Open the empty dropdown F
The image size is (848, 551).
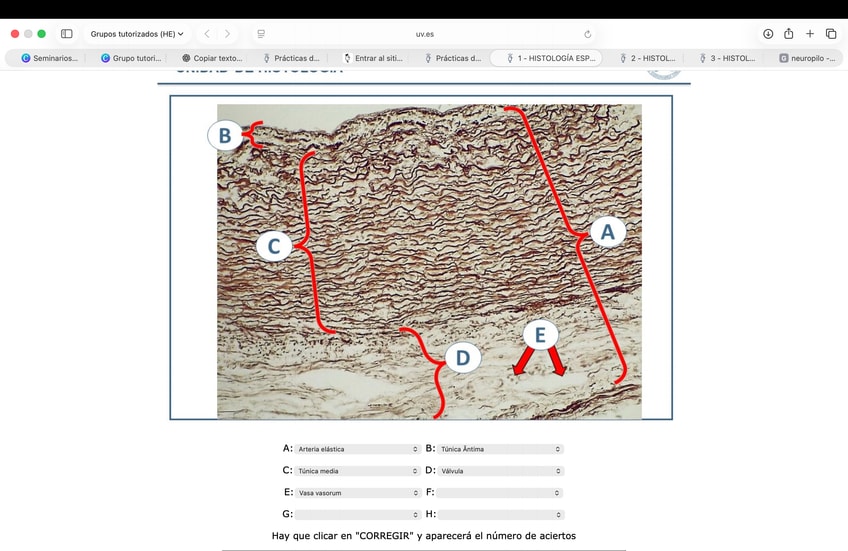point(500,492)
